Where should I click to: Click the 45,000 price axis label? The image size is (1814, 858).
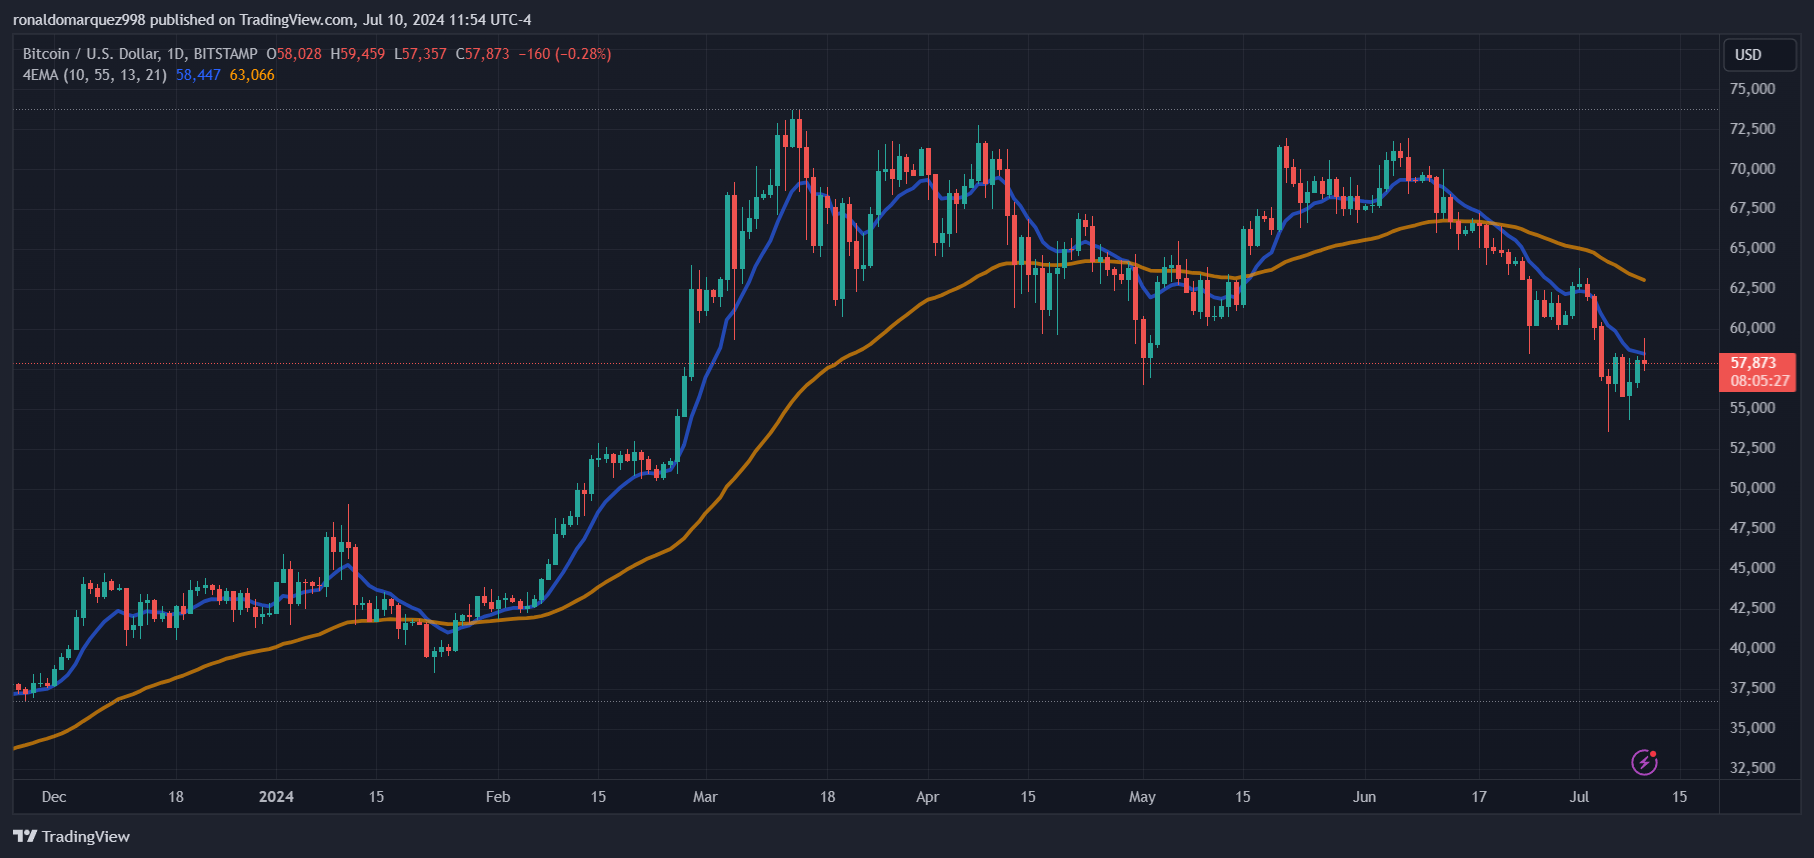pyautogui.click(x=1753, y=568)
